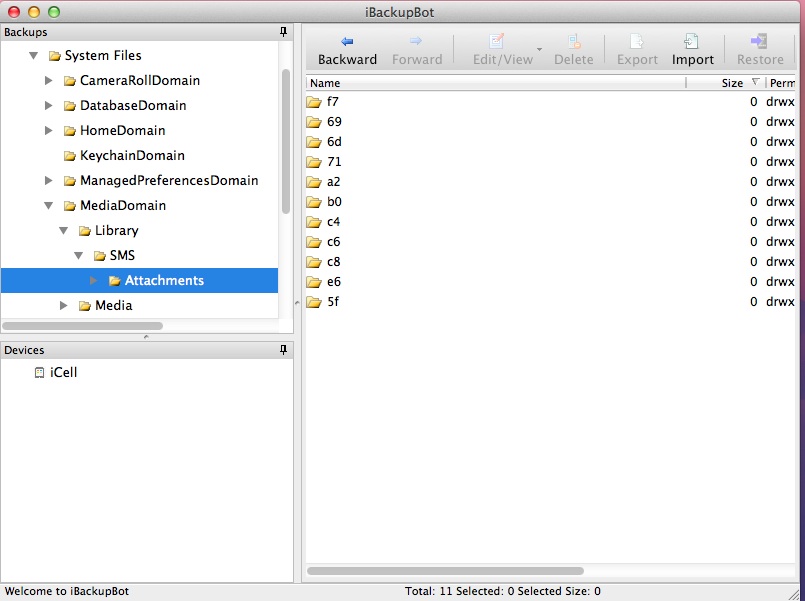Collapse the SMS folder node
805x601 pixels.
[79, 256]
